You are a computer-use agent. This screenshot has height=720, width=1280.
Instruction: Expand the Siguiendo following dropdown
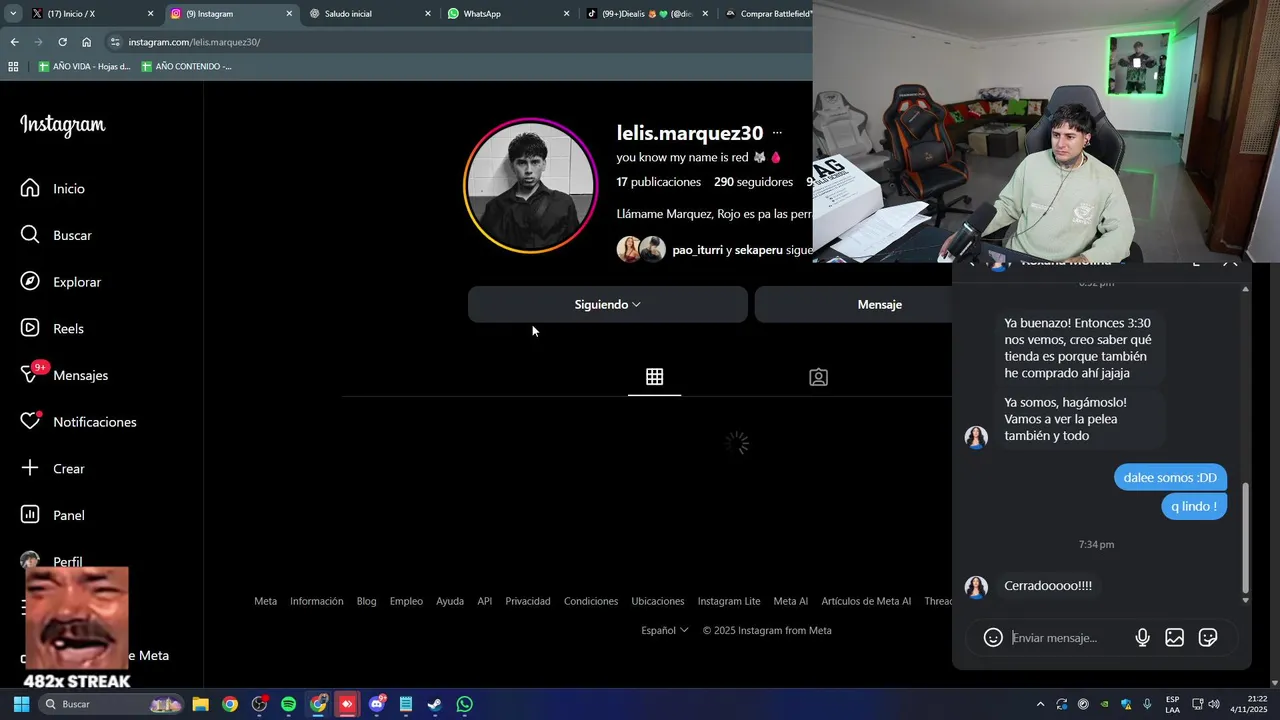(608, 304)
